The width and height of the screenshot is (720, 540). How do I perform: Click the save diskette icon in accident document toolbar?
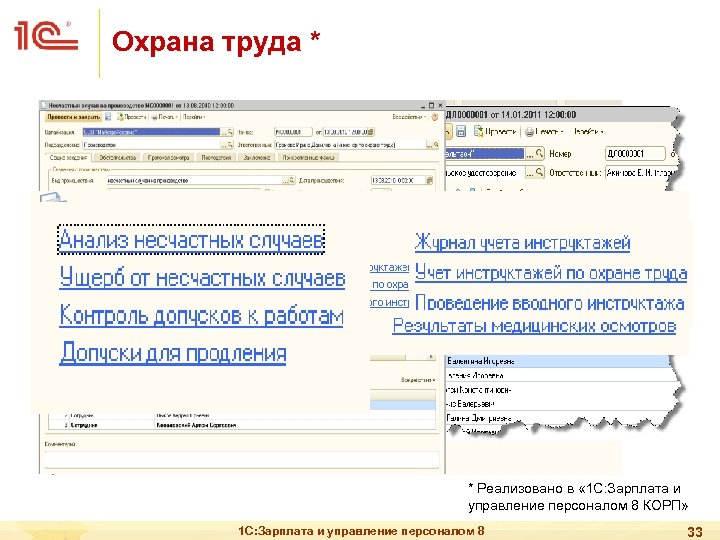coord(108,117)
